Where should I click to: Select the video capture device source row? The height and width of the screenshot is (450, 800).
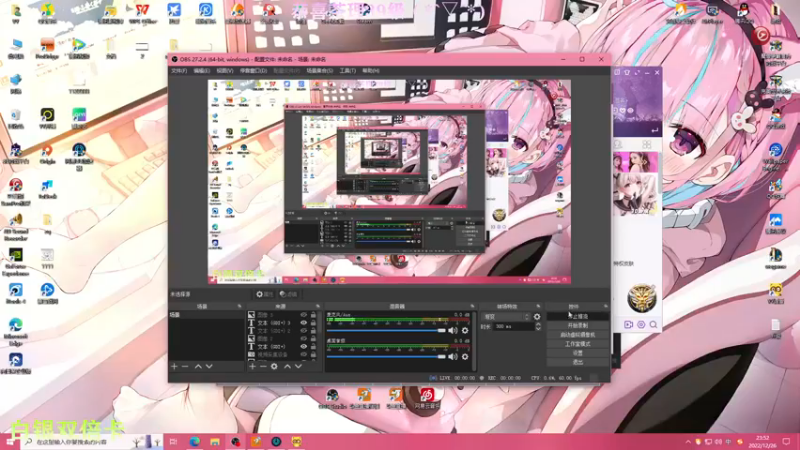pos(283,354)
